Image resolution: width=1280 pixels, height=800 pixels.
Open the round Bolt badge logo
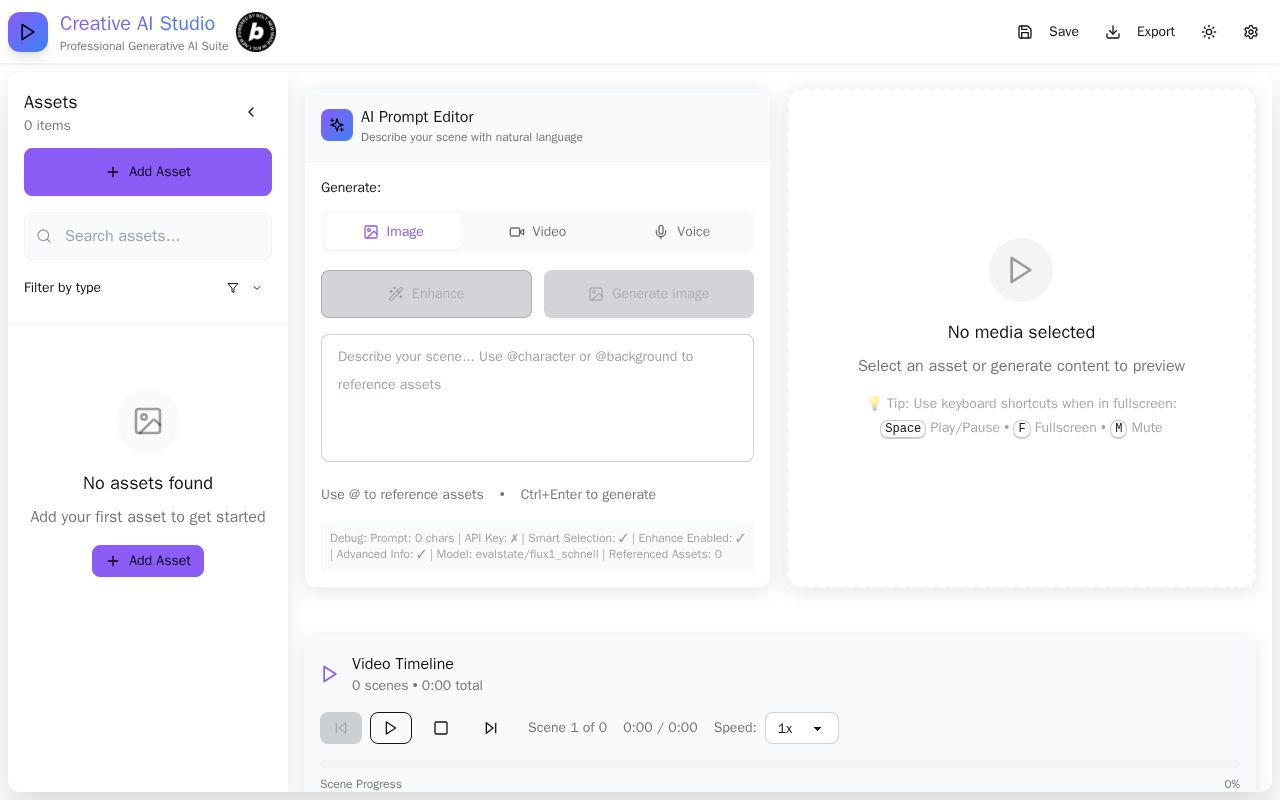tap(256, 32)
